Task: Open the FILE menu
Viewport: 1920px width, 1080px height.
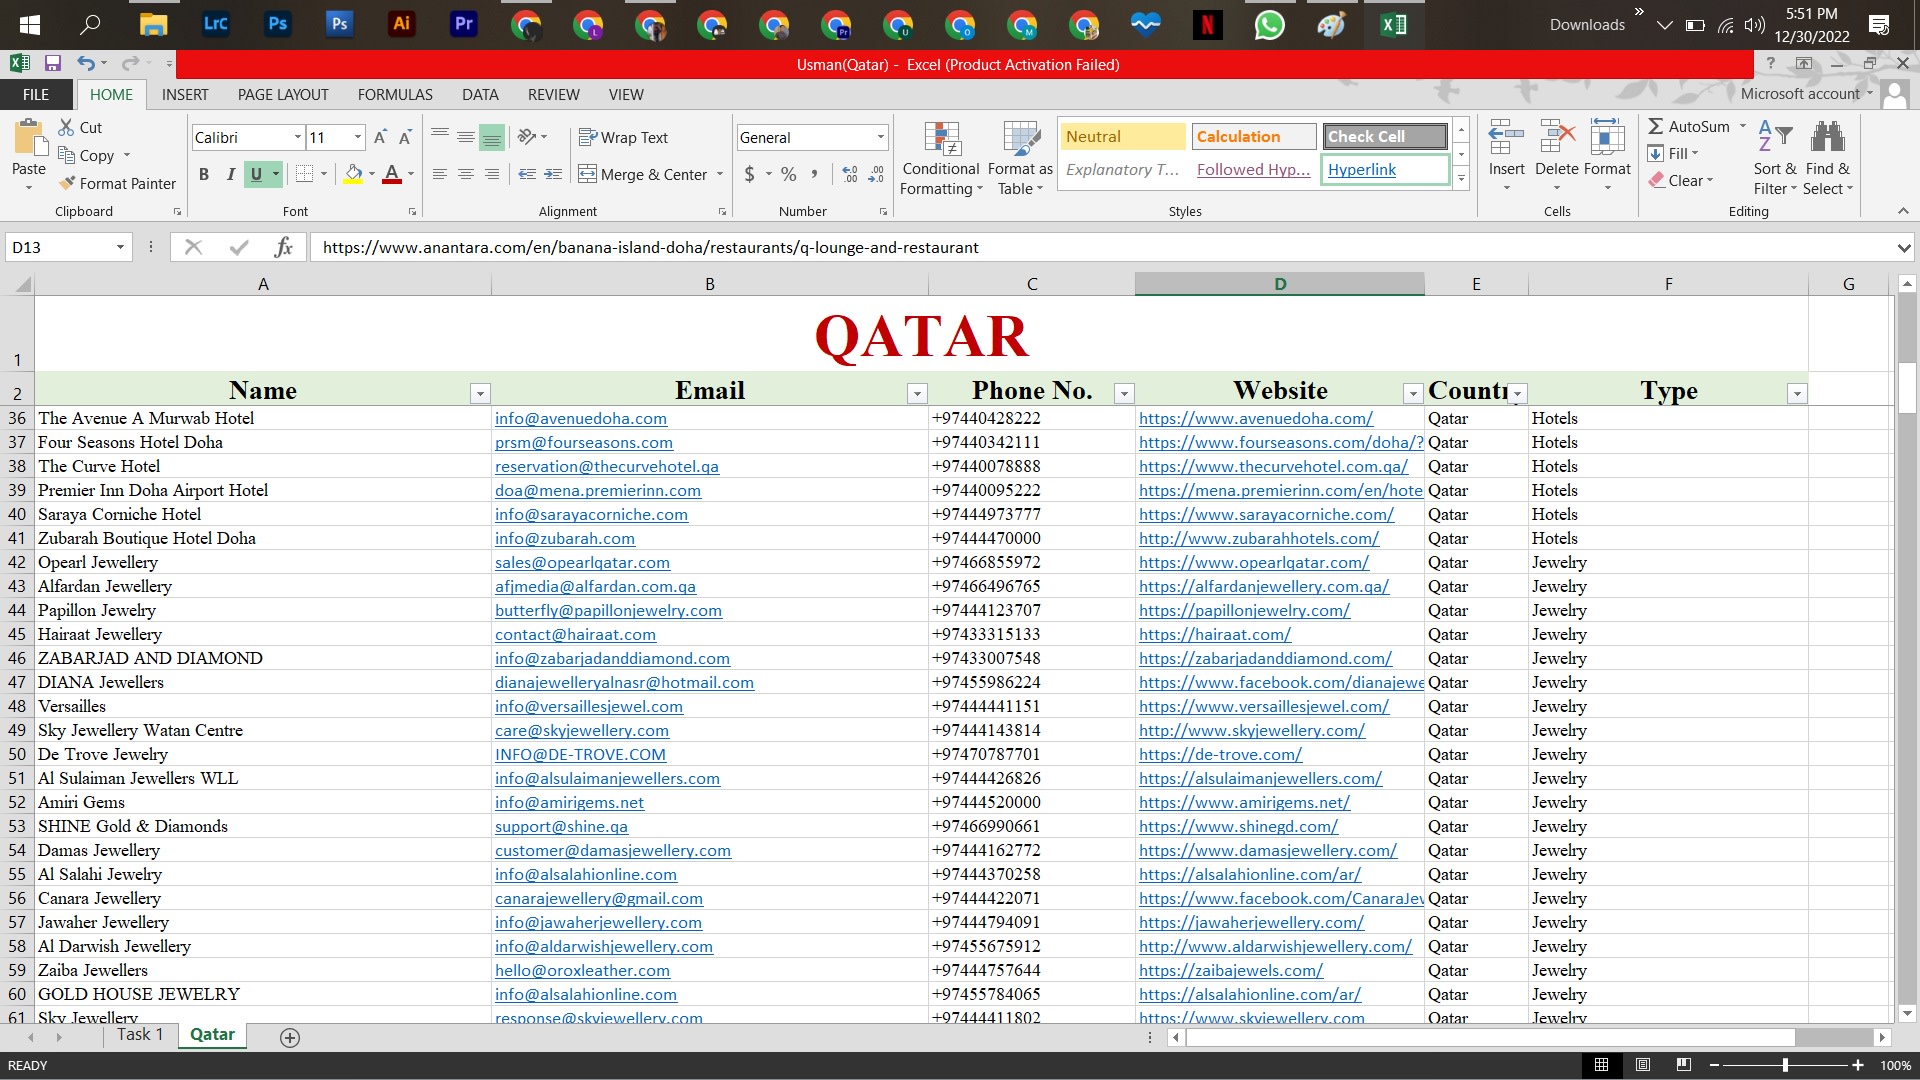Action: tap(36, 94)
